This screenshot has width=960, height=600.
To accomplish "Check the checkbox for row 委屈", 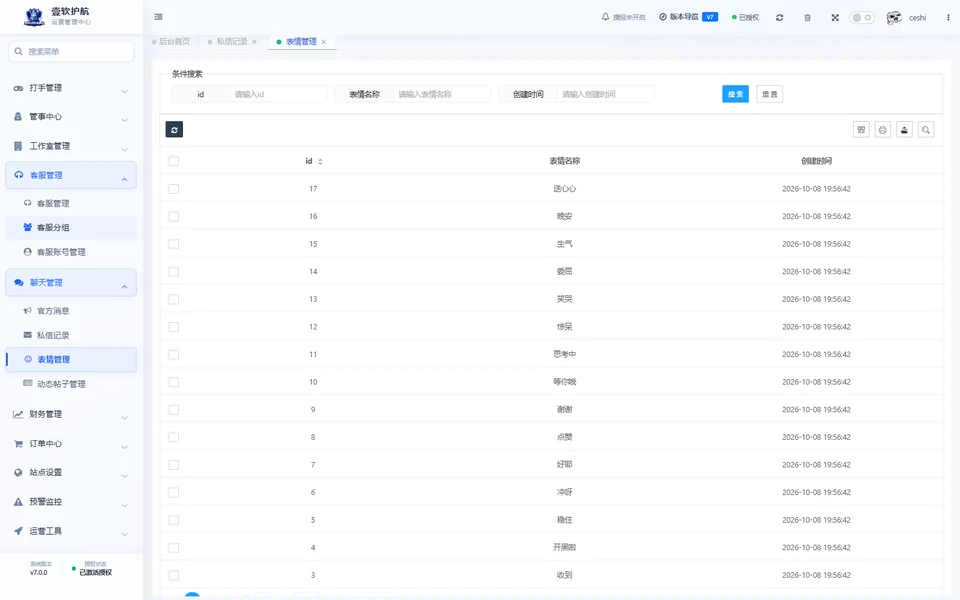I will [174, 272].
